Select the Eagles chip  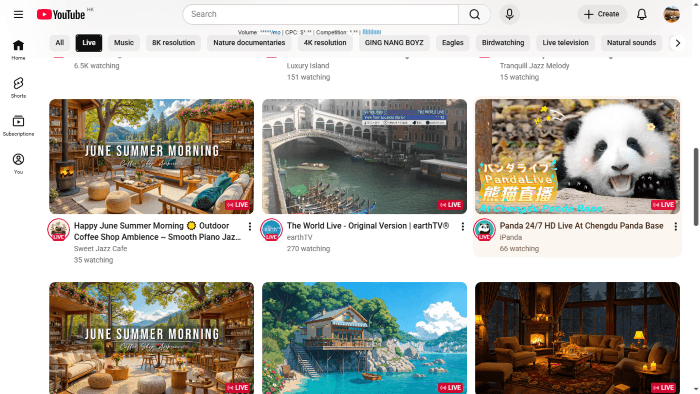[x=453, y=43]
